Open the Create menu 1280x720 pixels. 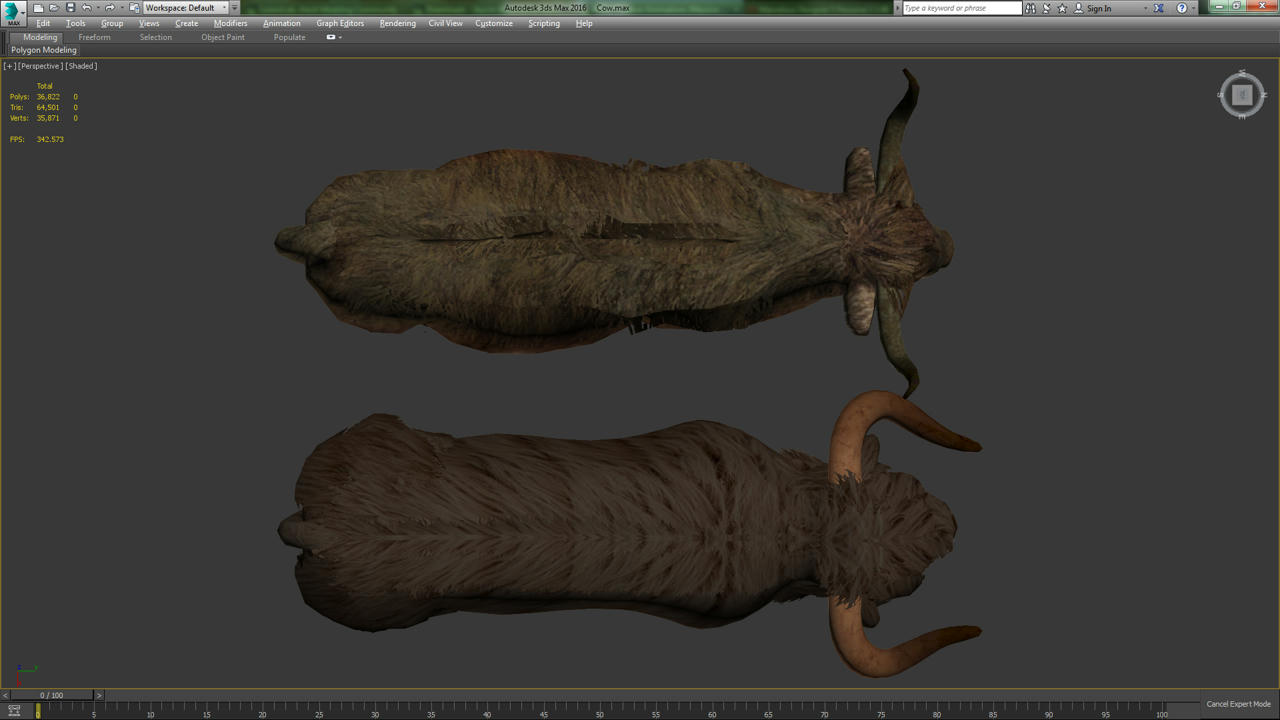[187, 23]
